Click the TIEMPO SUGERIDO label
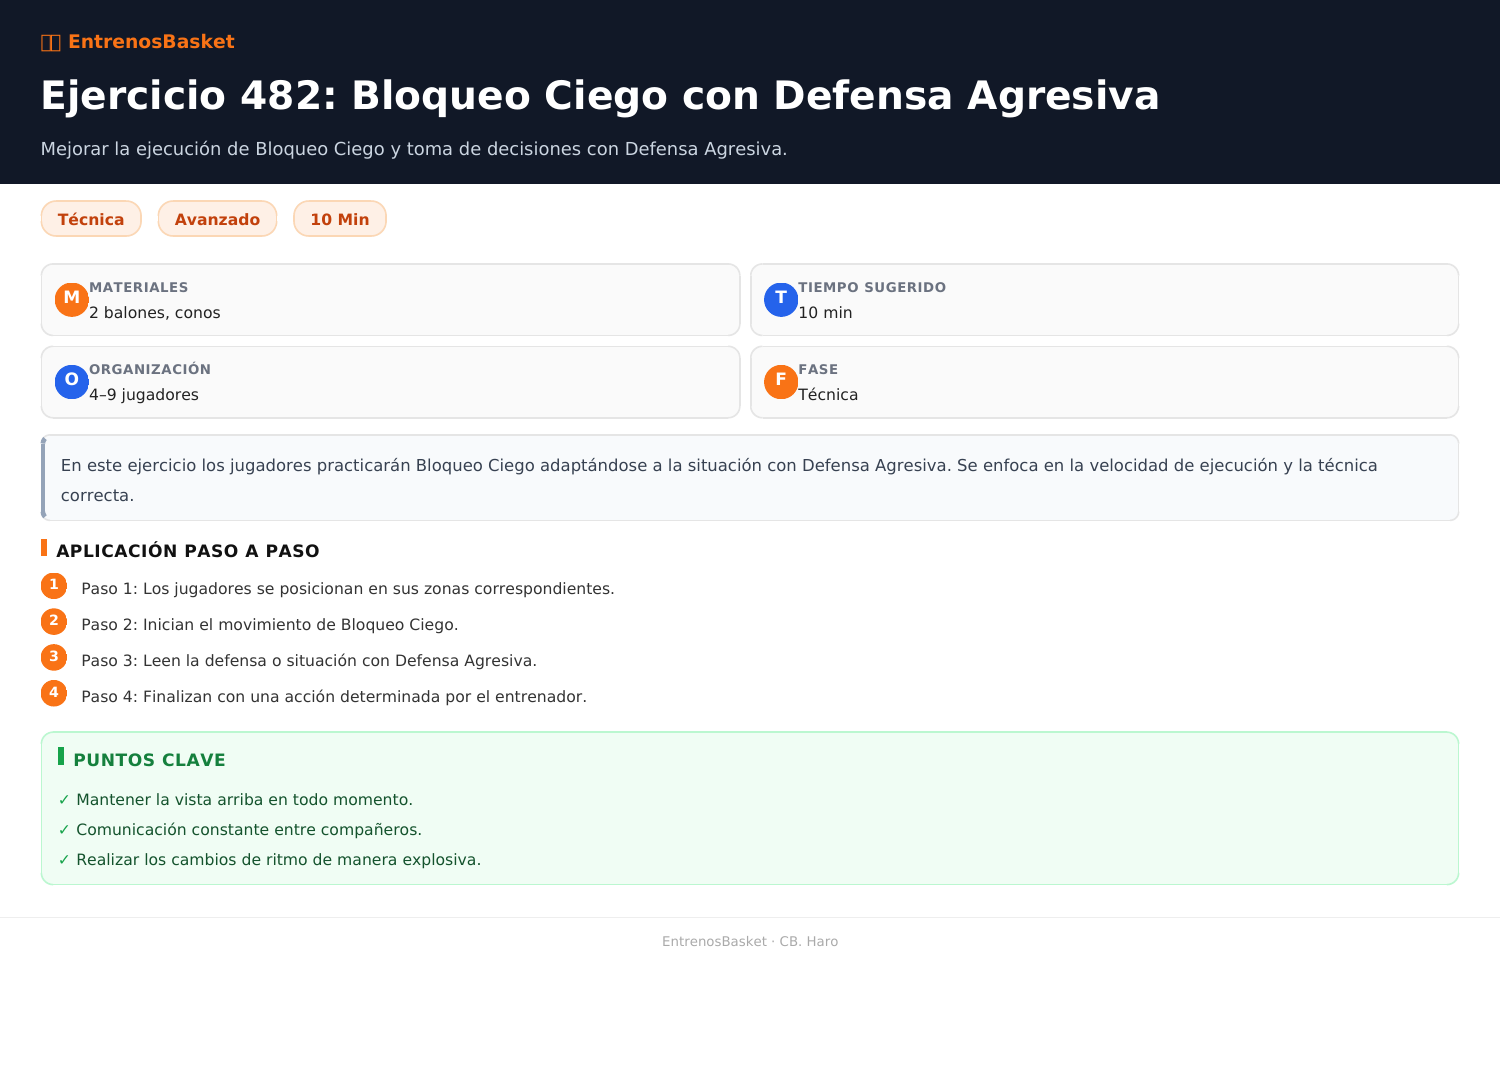The height and width of the screenshot is (1088, 1500). 872,288
